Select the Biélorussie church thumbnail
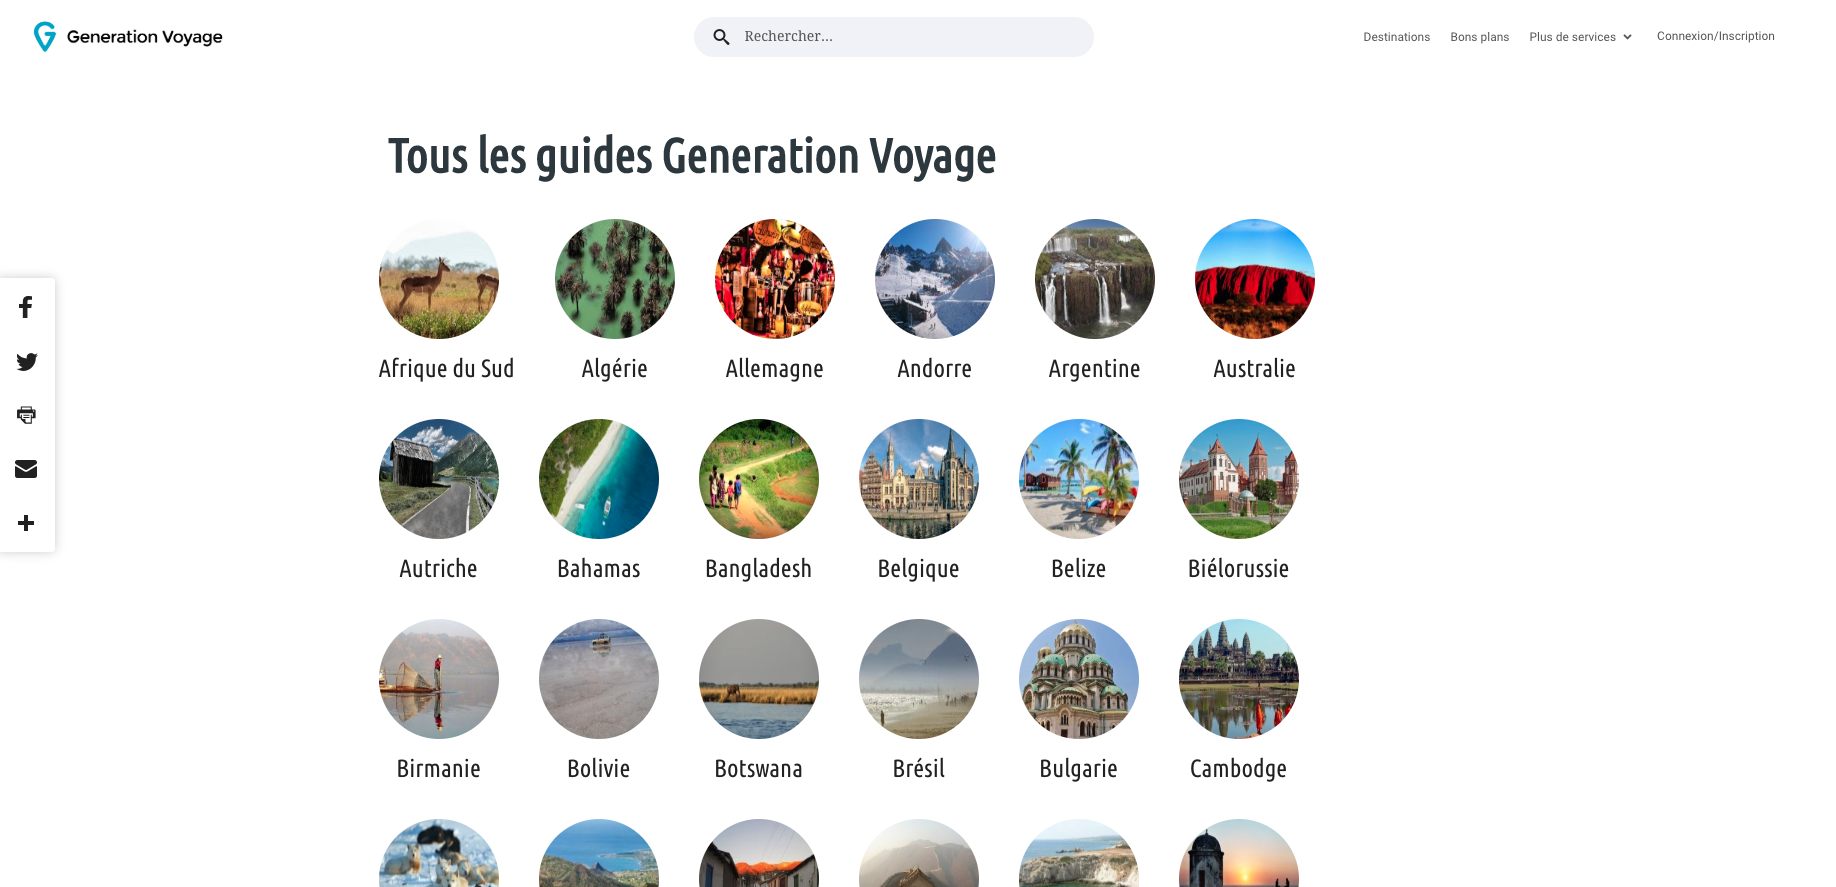1836x887 pixels. coord(1239,479)
